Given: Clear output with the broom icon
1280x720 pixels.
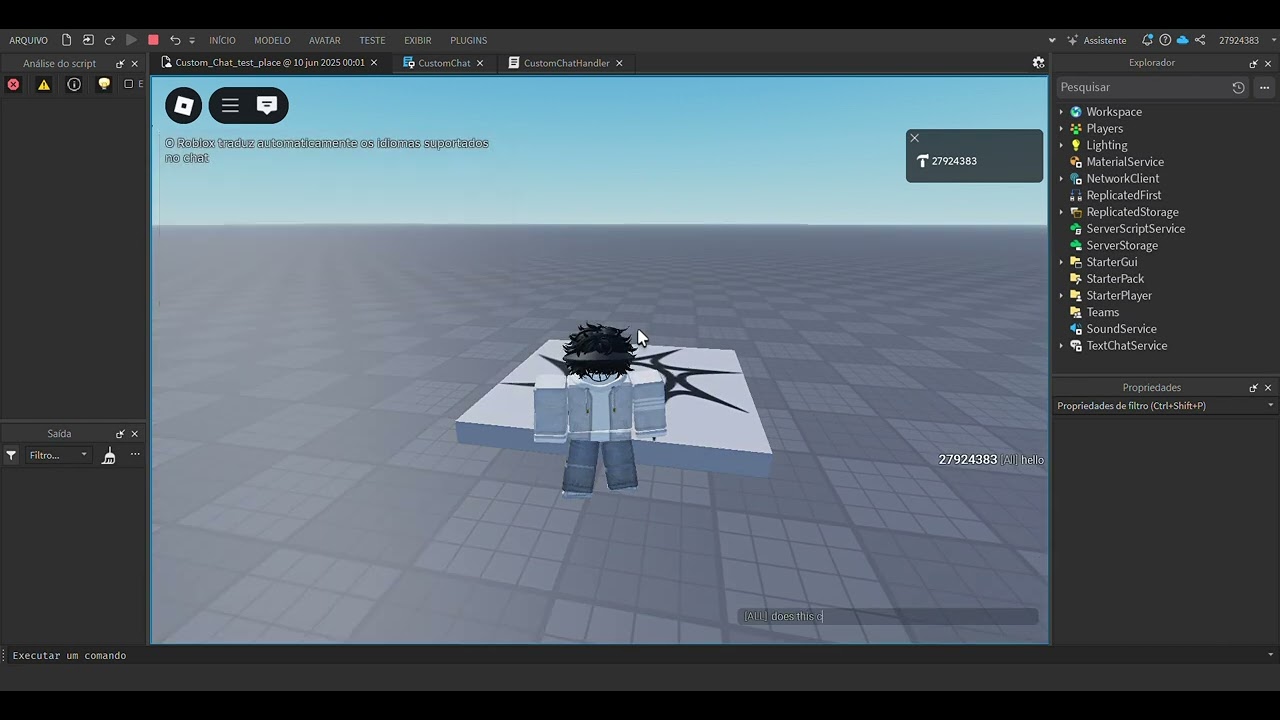Looking at the screenshot, I should click(x=109, y=456).
